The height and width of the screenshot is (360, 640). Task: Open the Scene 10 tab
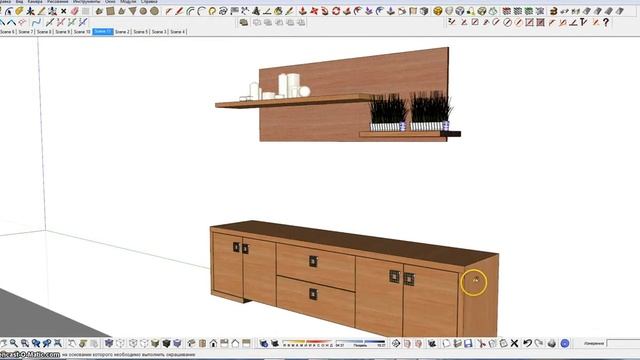click(82, 31)
